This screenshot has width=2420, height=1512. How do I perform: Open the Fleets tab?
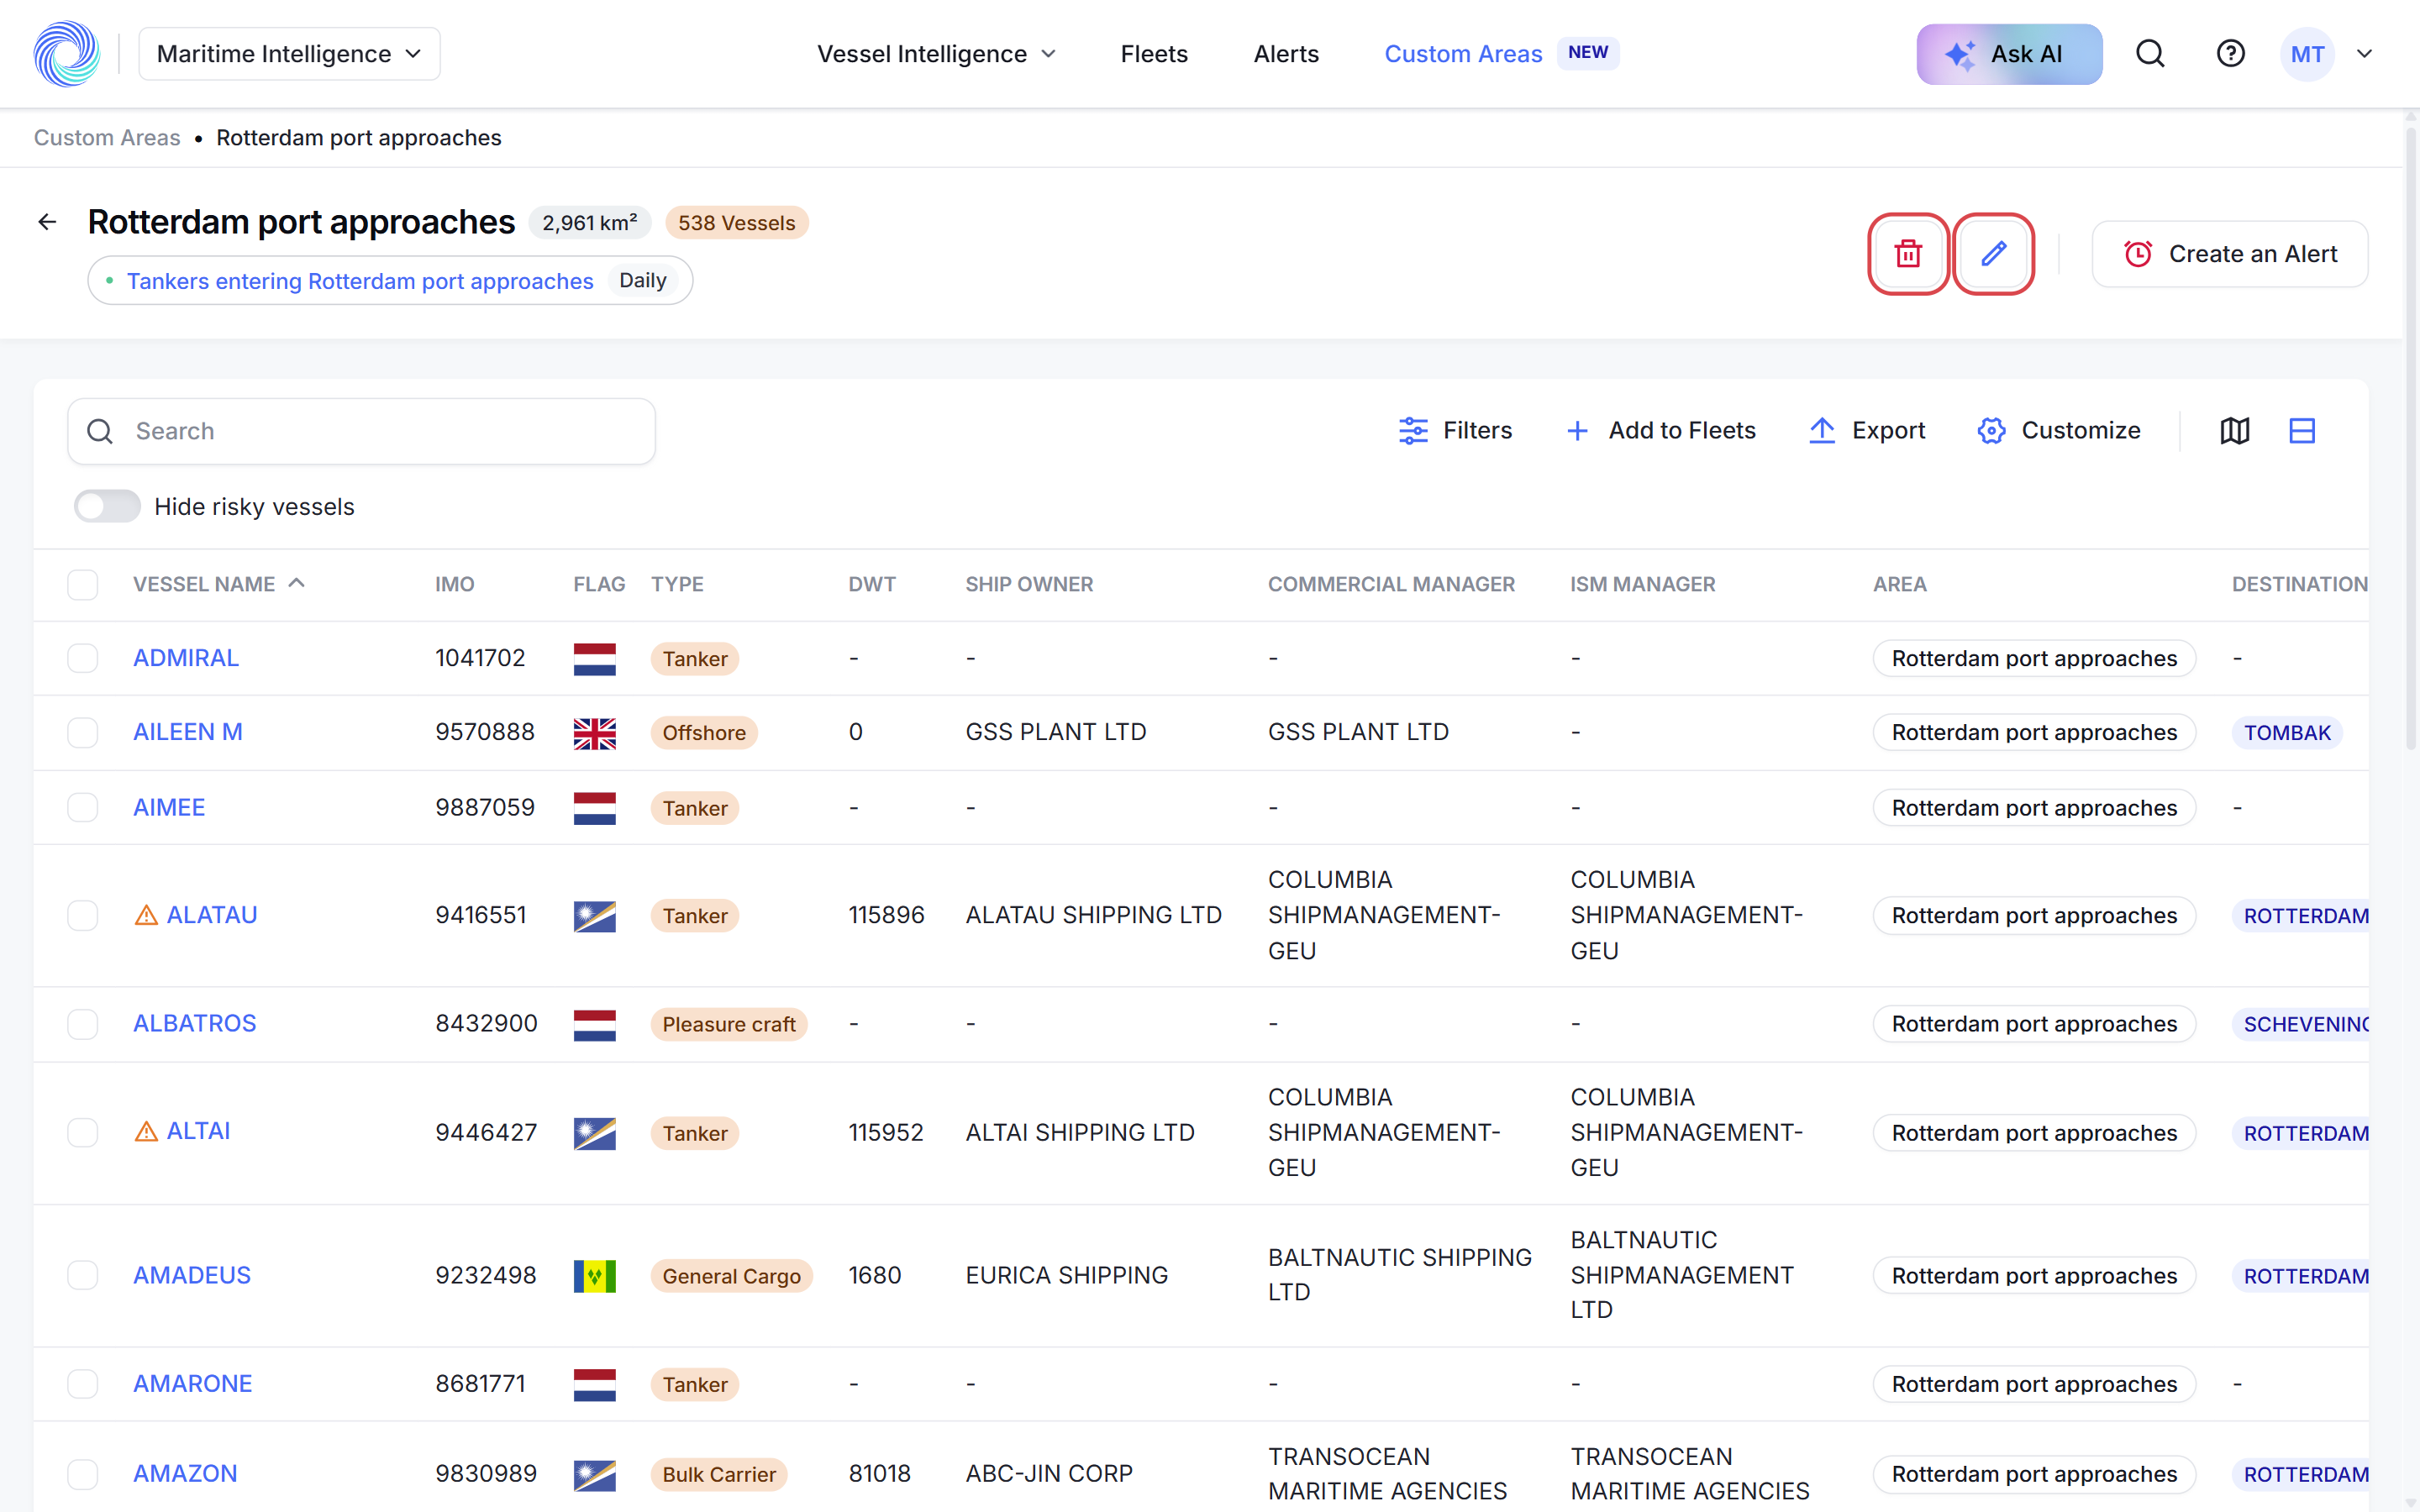[x=1154, y=54]
